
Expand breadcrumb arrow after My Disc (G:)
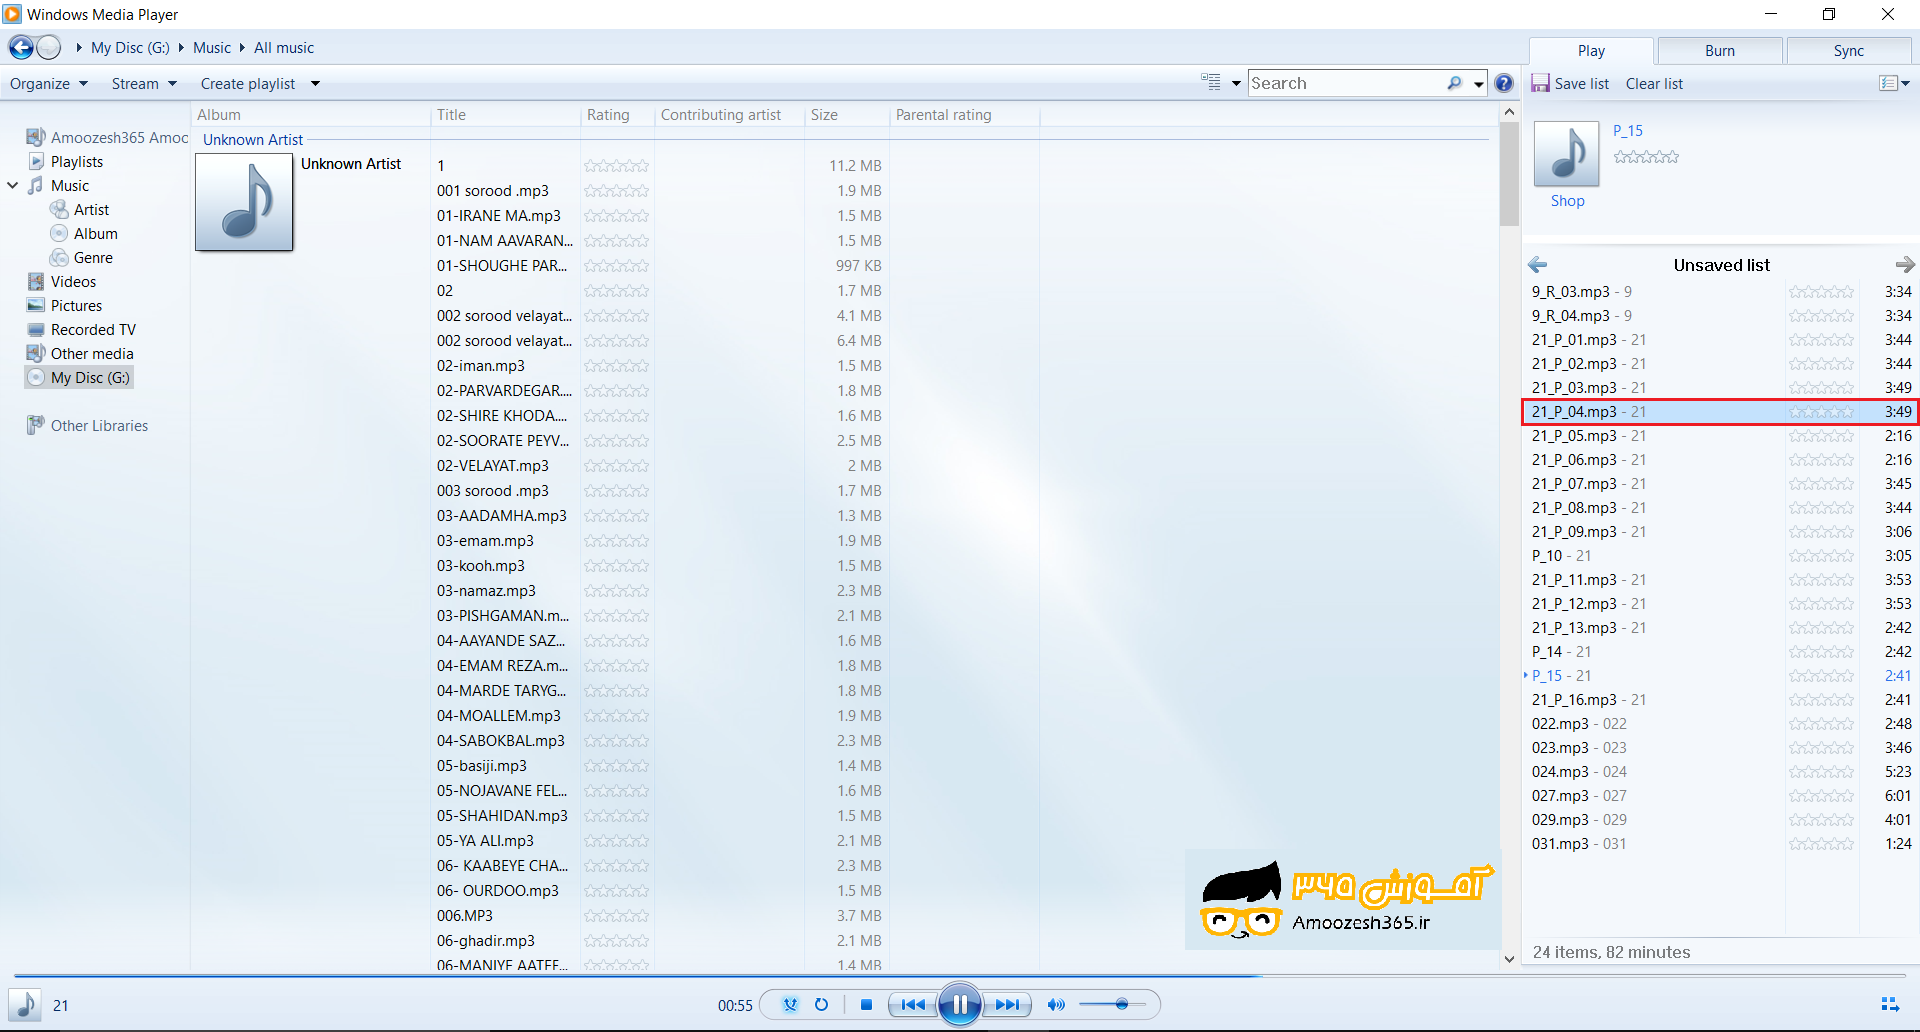coord(181,48)
